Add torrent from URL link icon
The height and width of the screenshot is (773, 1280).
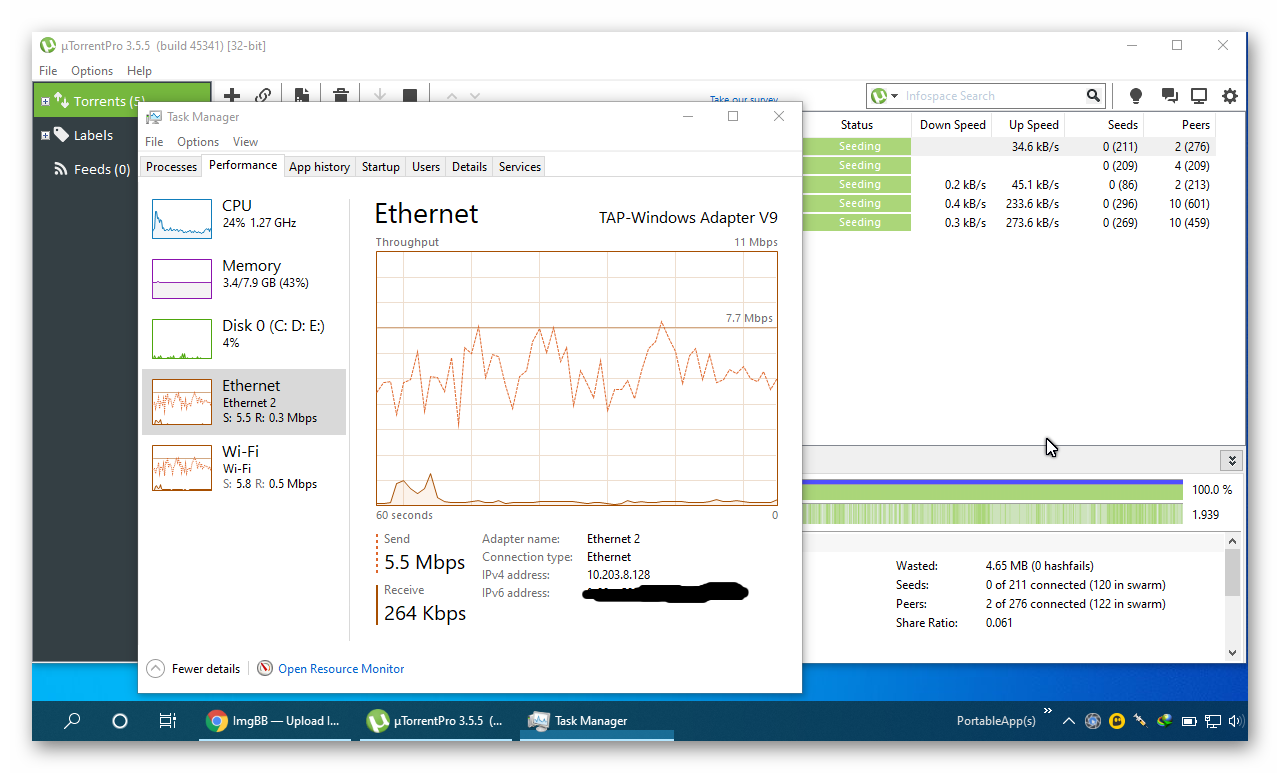point(263,96)
